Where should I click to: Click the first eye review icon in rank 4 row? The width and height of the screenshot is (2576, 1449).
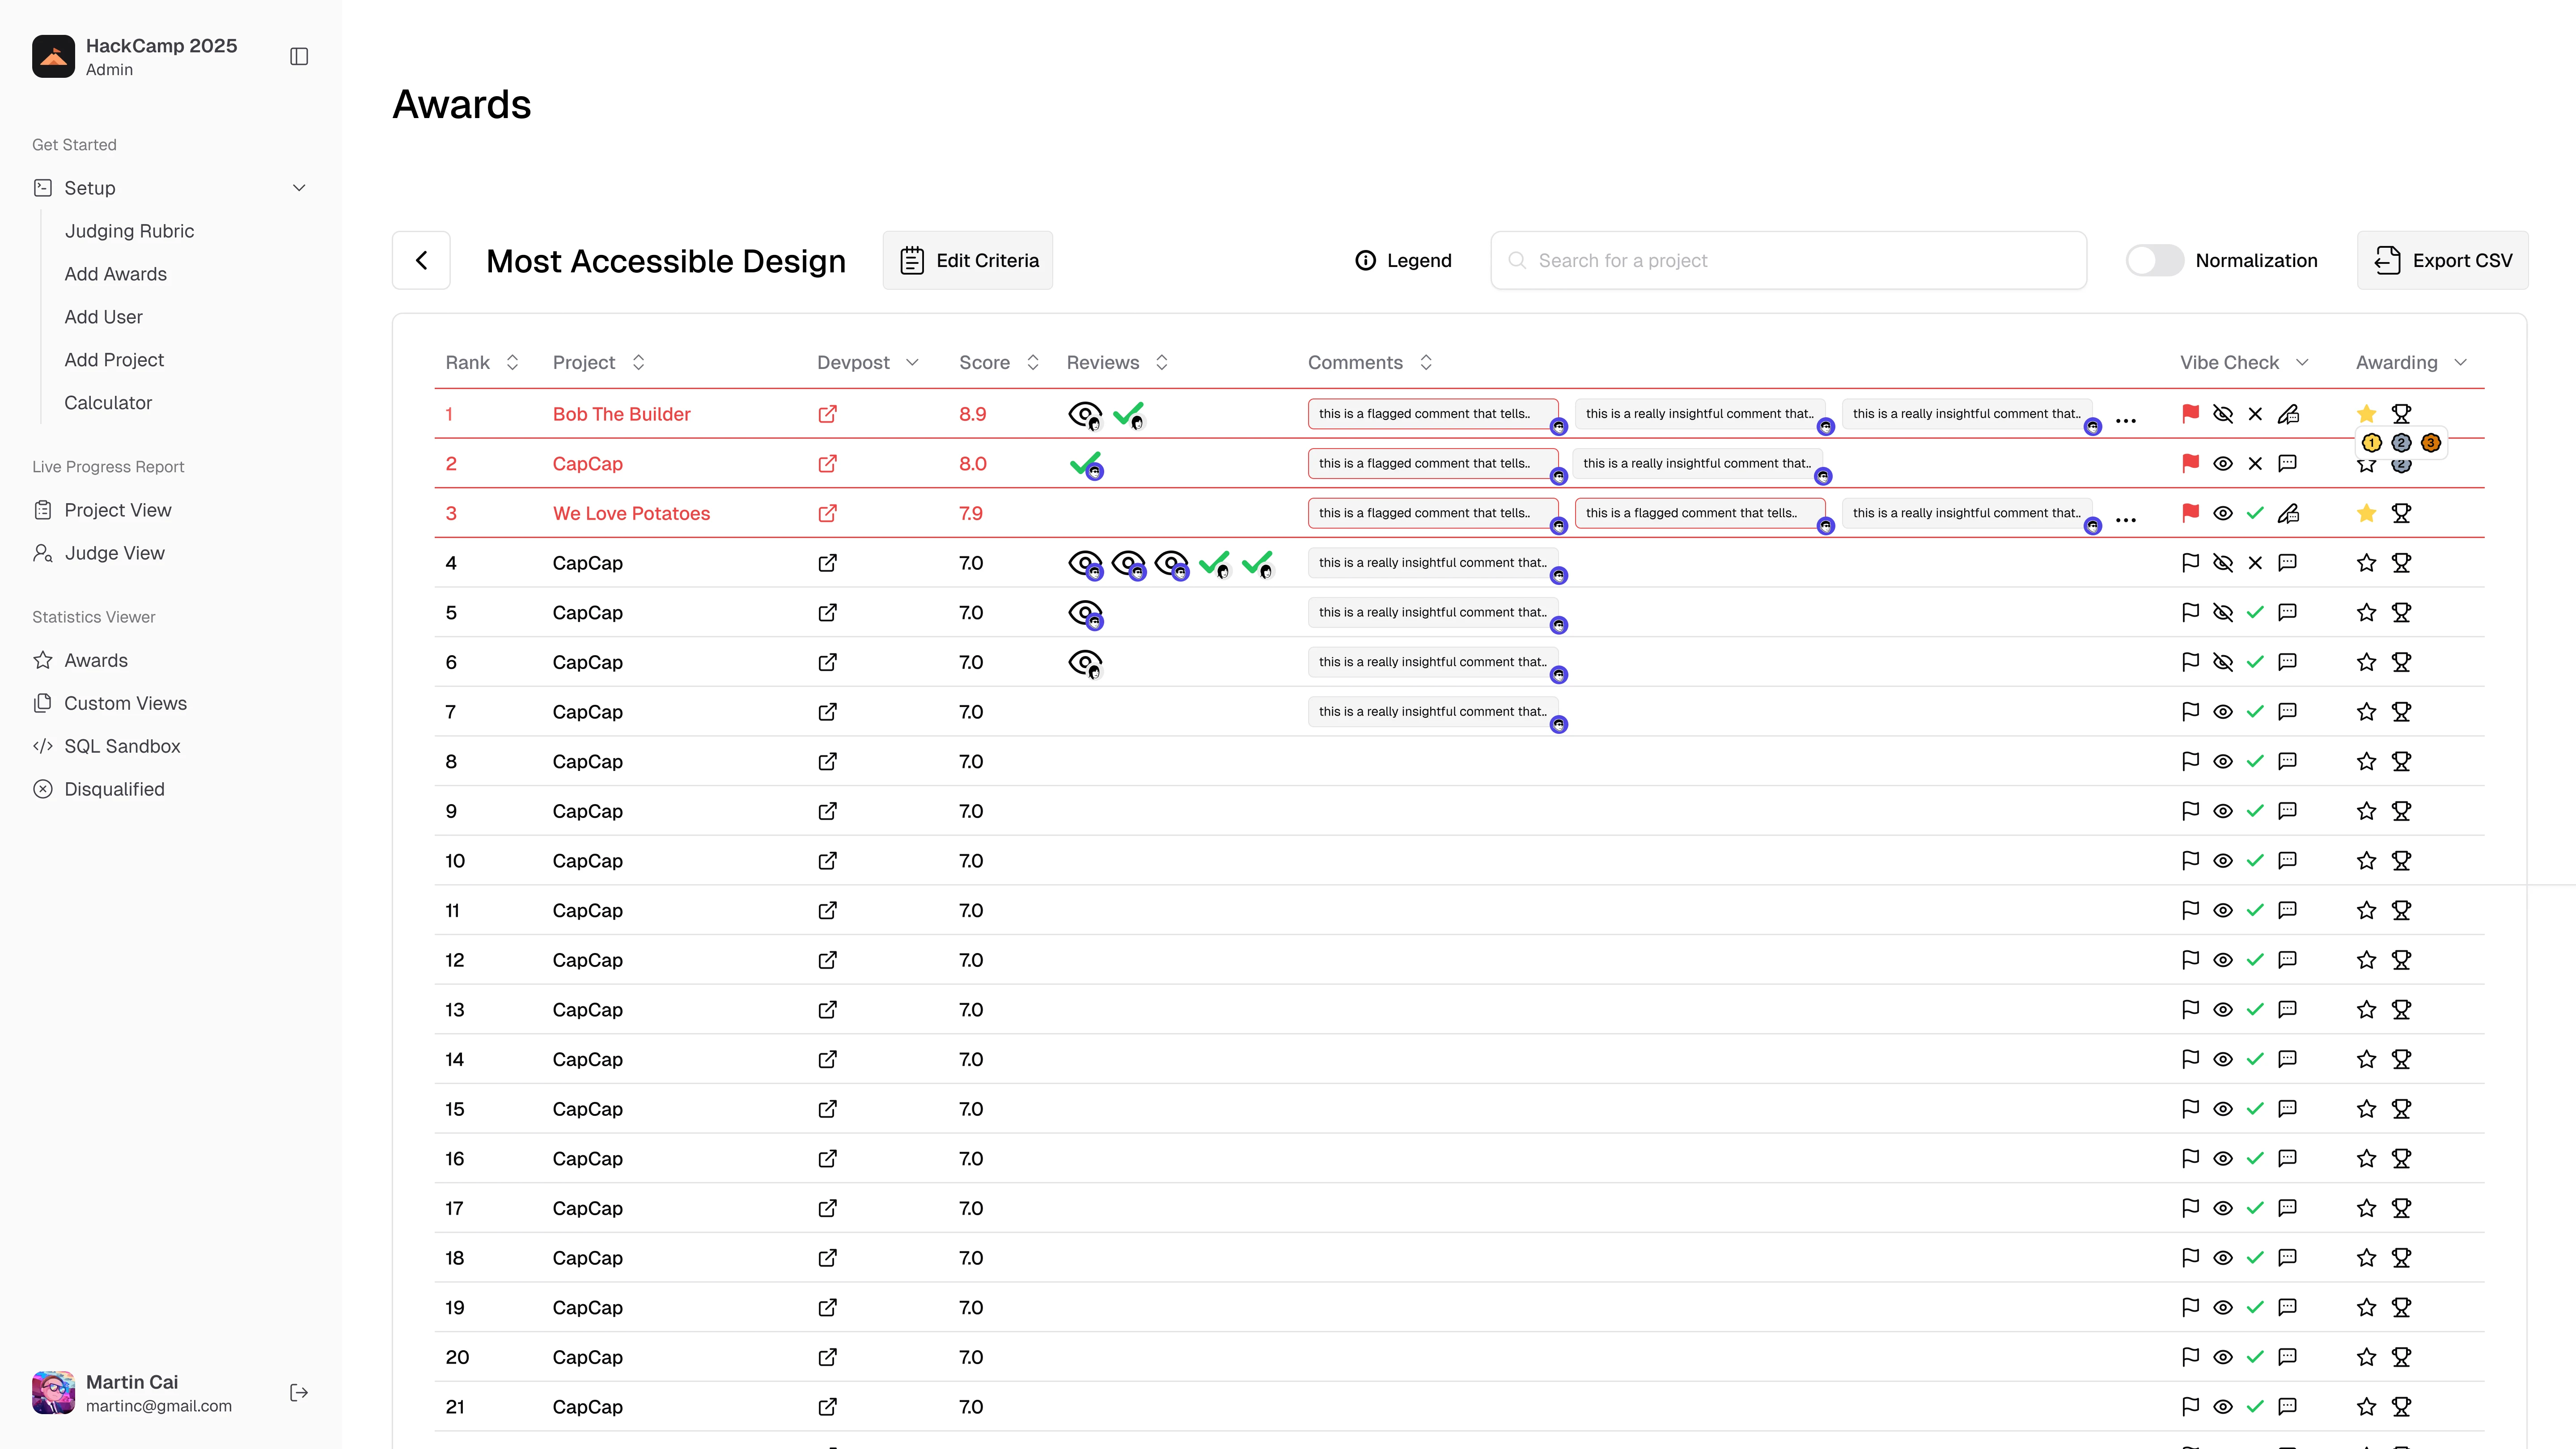1085,564
